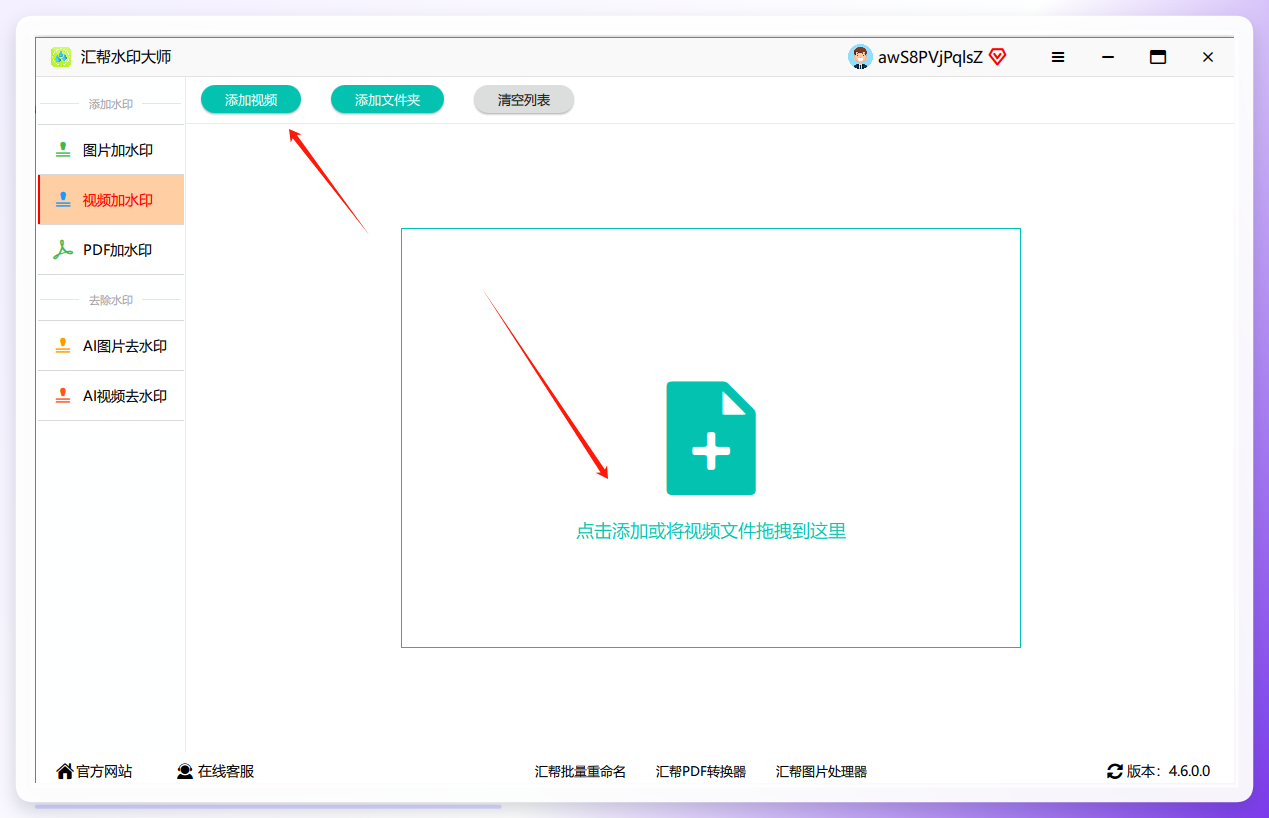Click the red stamp icon for AI视频去水印
This screenshot has height=818, width=1269.
point(63,396)
